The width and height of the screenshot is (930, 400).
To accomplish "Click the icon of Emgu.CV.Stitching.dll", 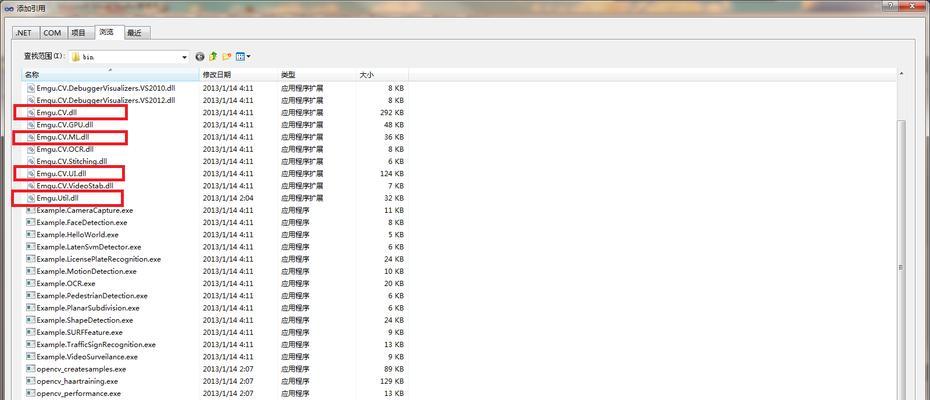I will coord(31,161).
